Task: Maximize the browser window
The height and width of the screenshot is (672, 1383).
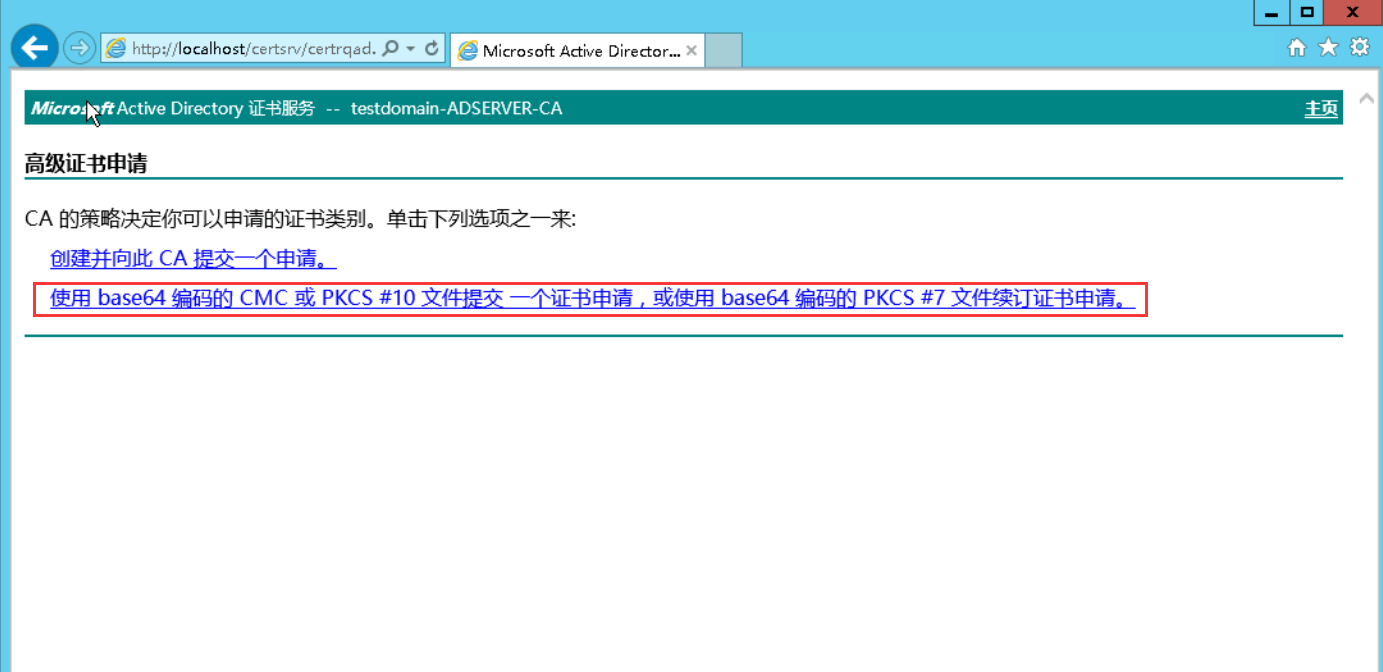Action: [x=1306, y=13]
